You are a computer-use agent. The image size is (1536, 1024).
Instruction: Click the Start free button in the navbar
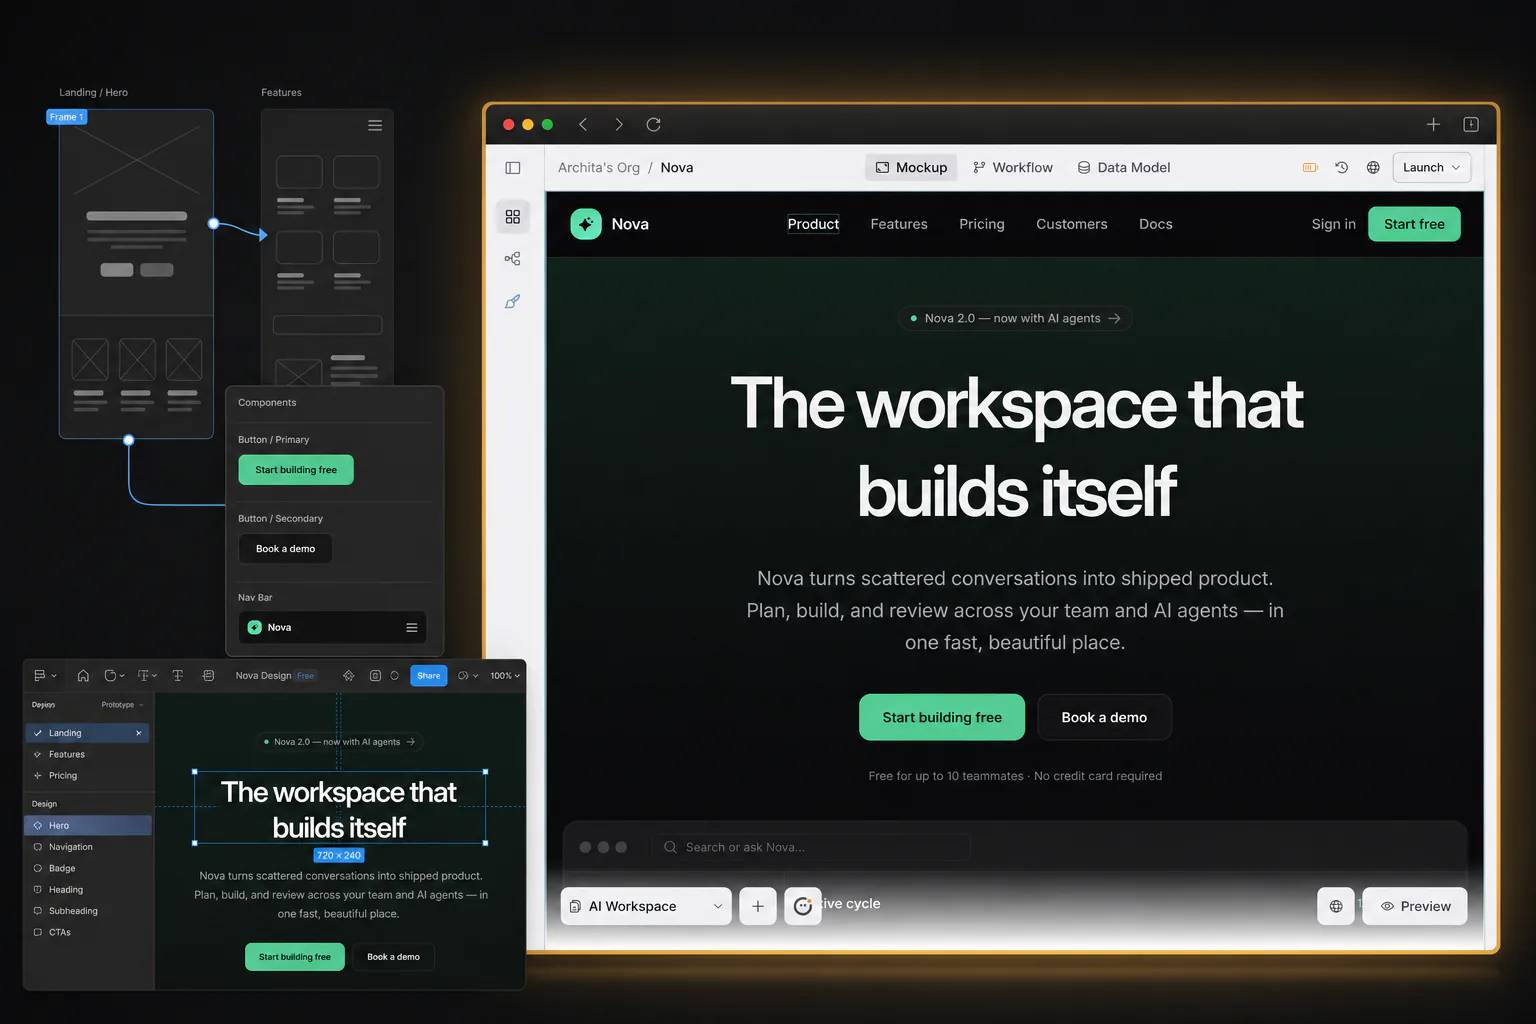pyautogui.click(x=1414, y=224)
